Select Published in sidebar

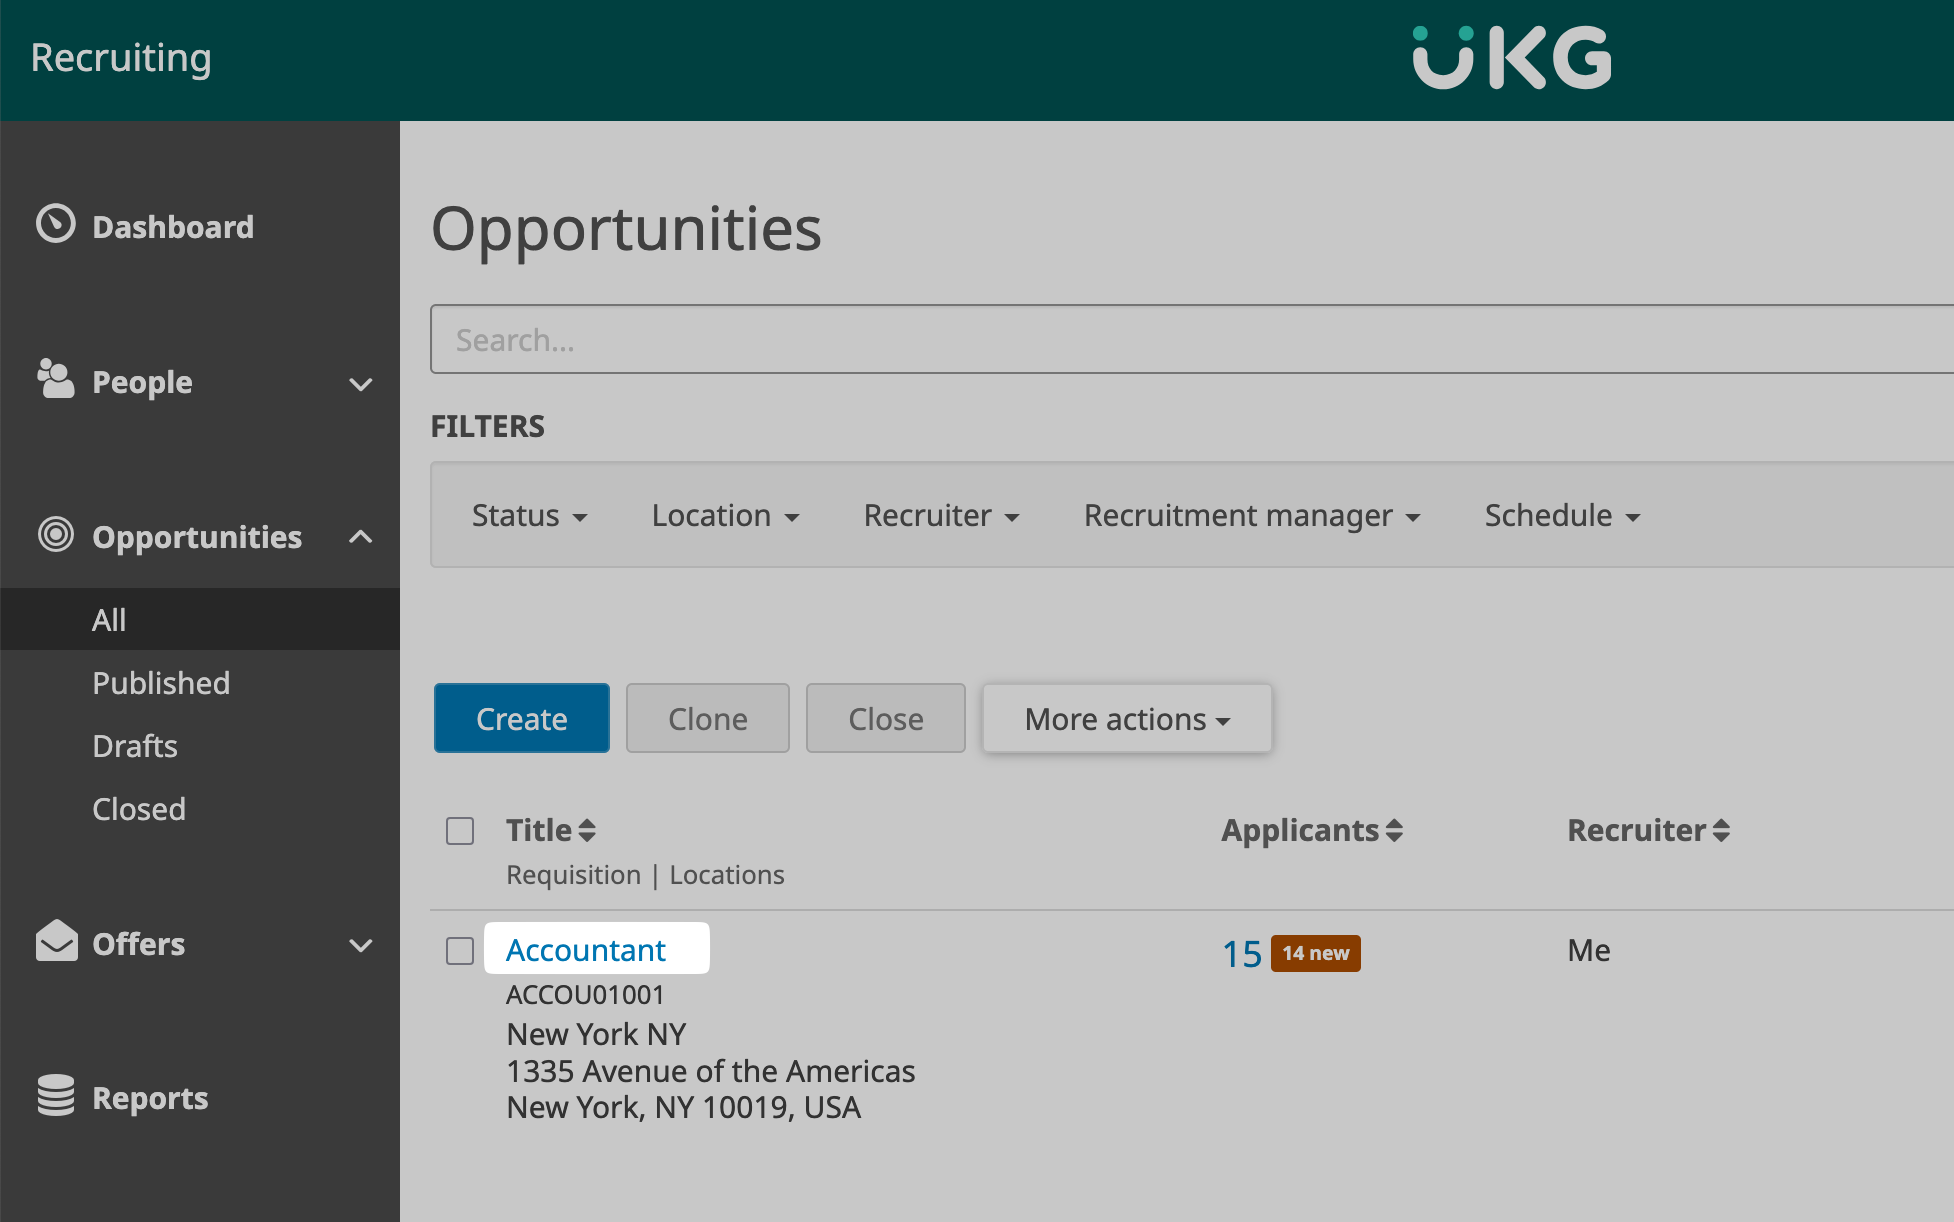(161, 683)
